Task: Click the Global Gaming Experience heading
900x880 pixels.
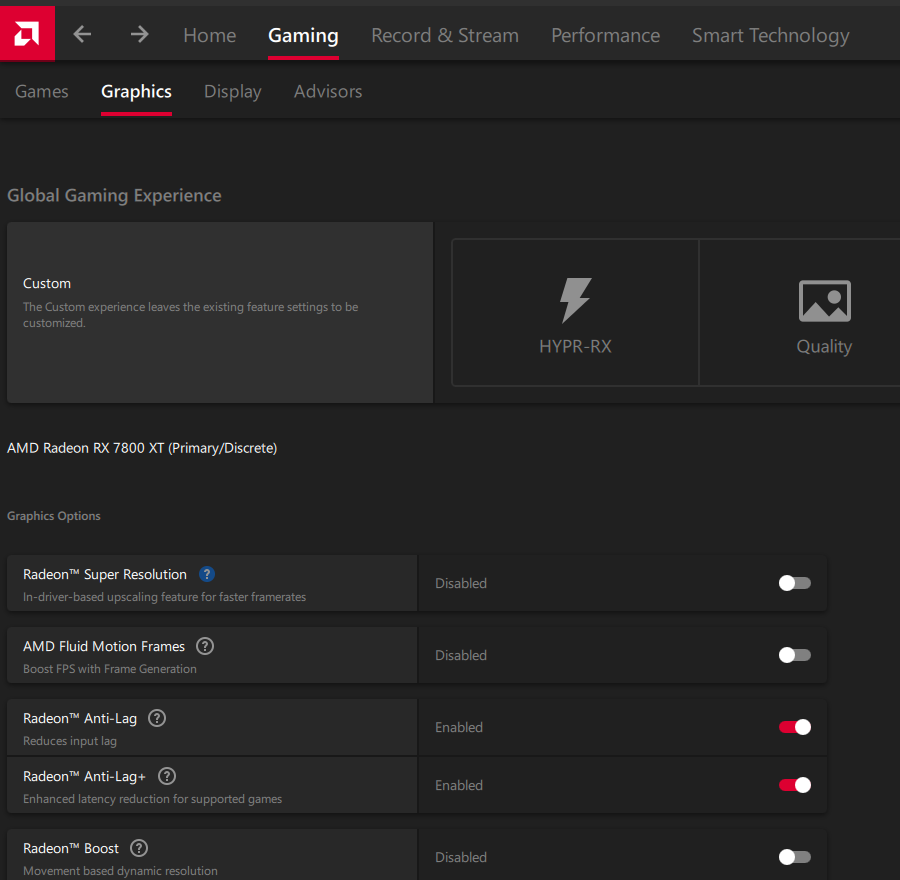Action: point(114,195)
